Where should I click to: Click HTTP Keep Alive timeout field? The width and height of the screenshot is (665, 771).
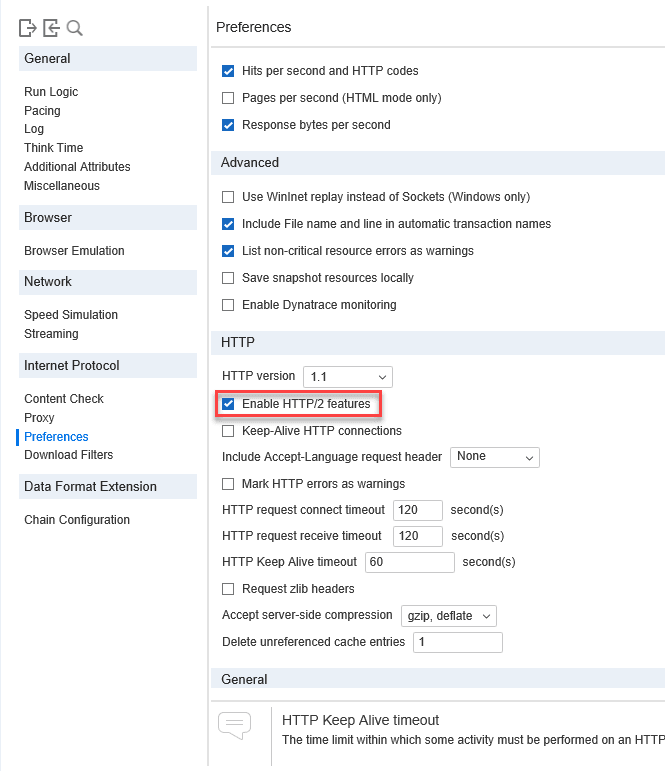pos(409,563)
